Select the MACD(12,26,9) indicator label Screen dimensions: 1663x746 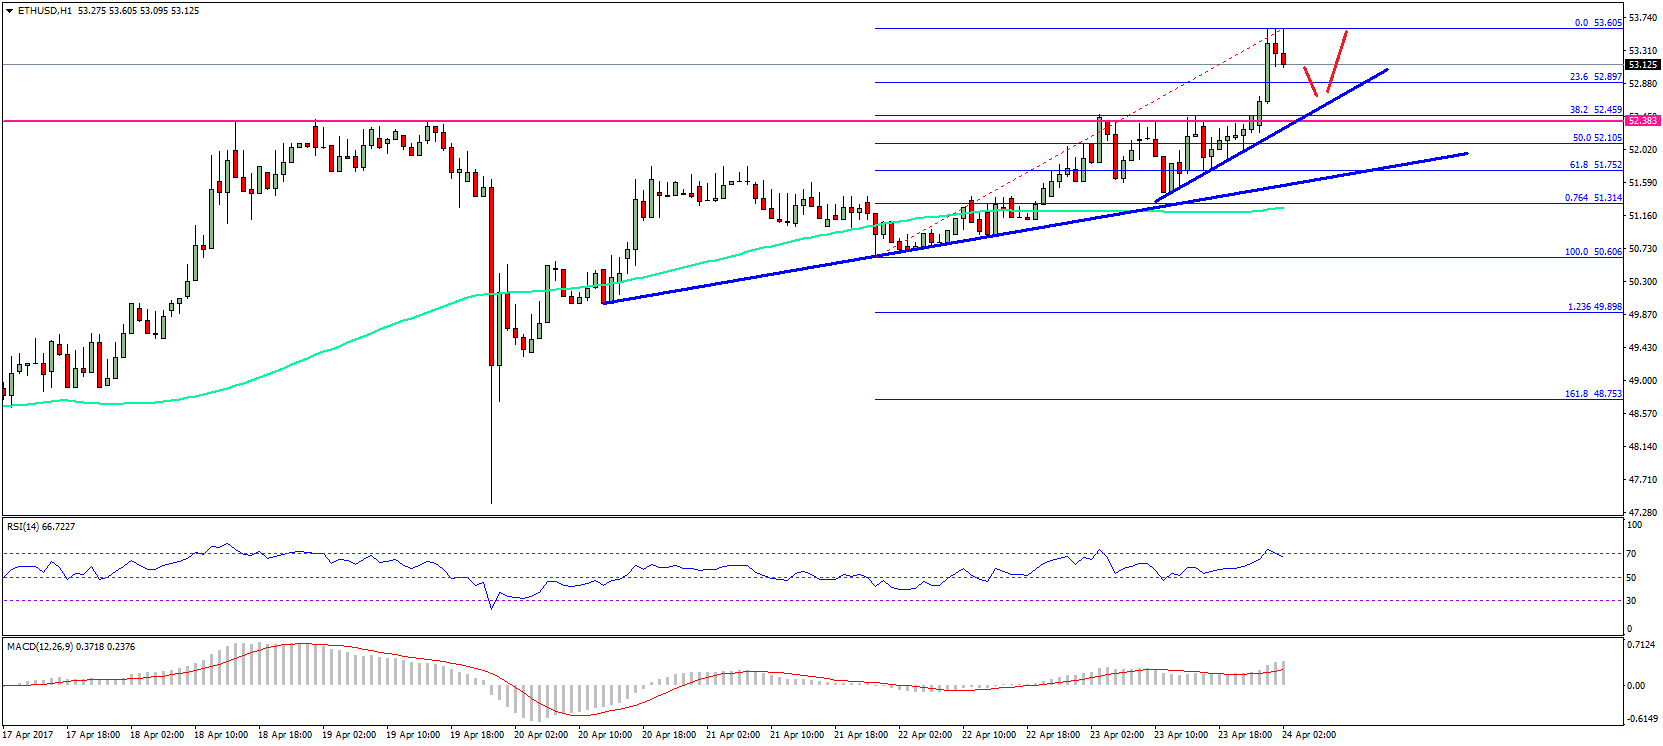(x=71, y=646)
